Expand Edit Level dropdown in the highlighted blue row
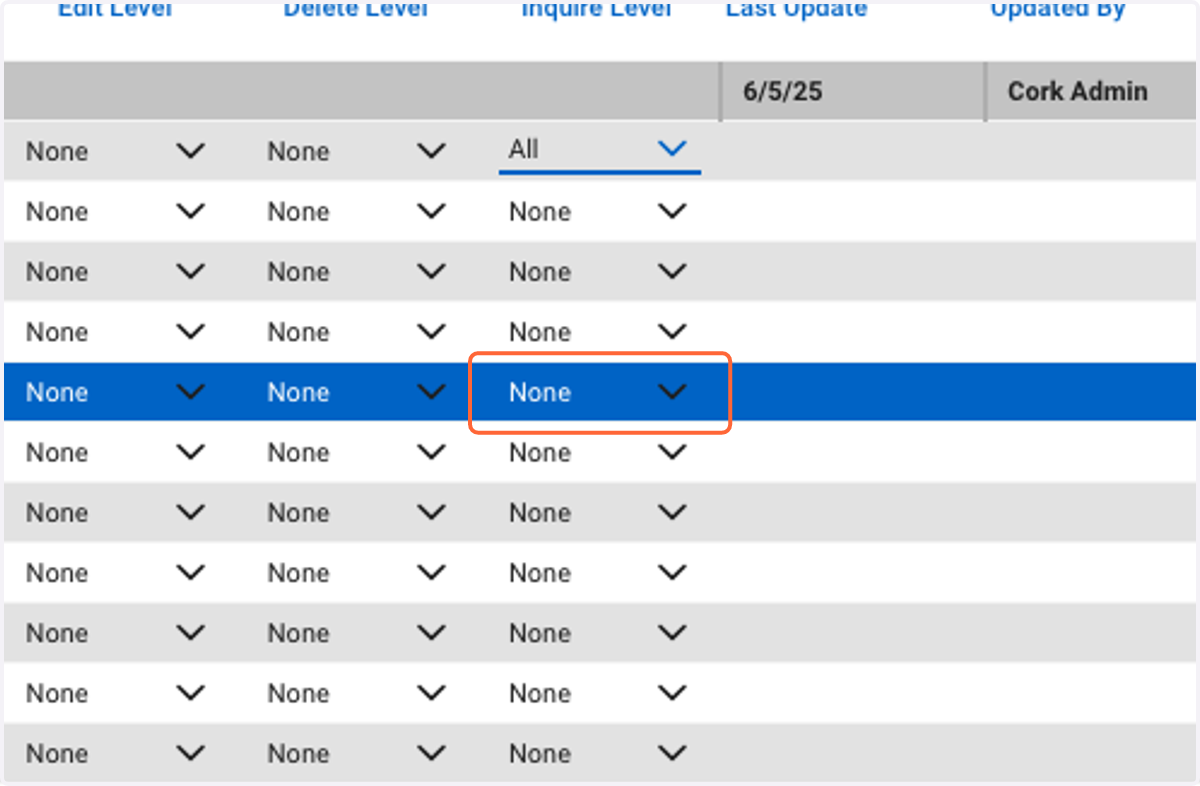 coord(115,392)
